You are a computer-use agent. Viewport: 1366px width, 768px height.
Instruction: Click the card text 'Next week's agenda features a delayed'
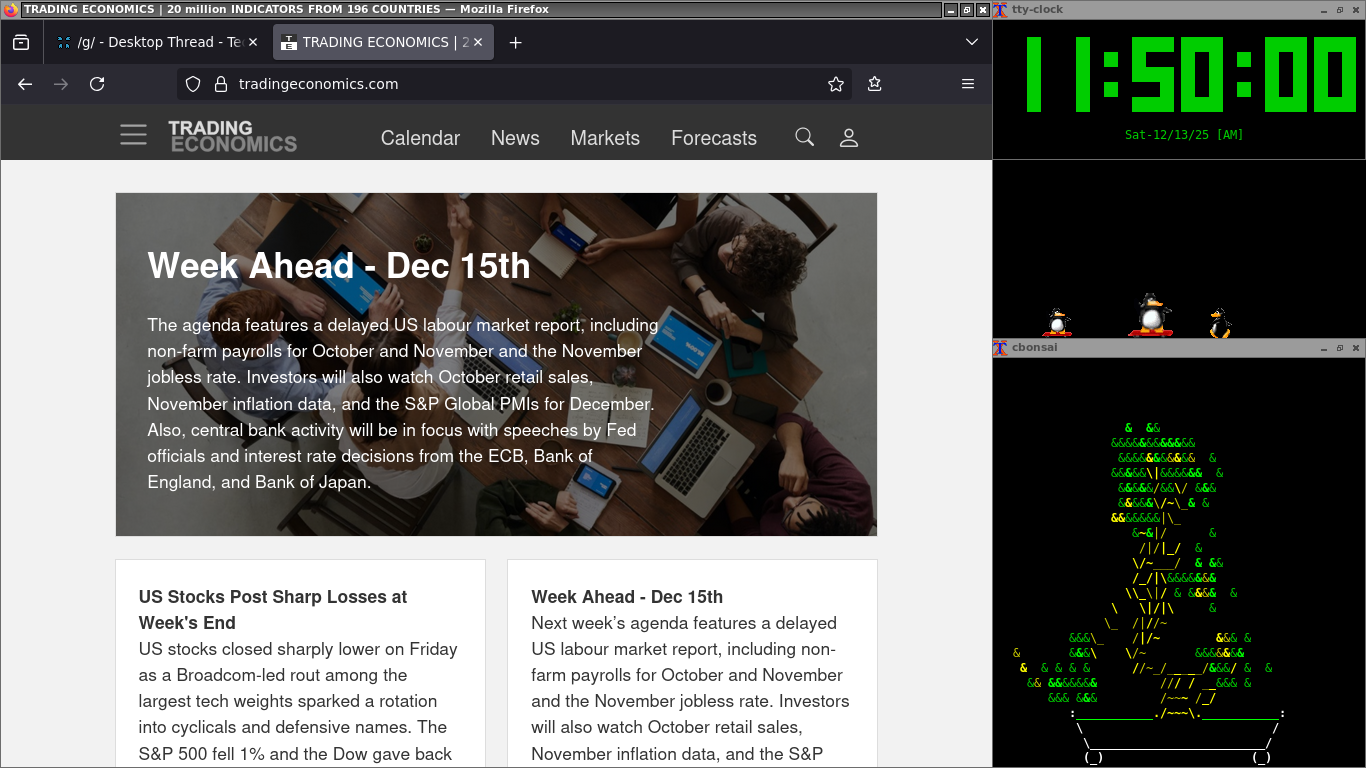pyautogui.click(x=684, y=623)
